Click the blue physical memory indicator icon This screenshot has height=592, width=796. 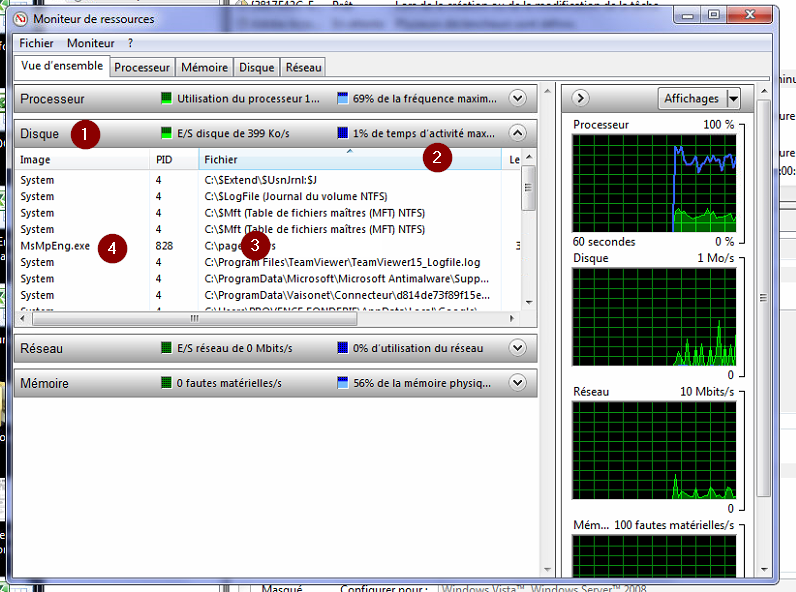pos(343,382)
